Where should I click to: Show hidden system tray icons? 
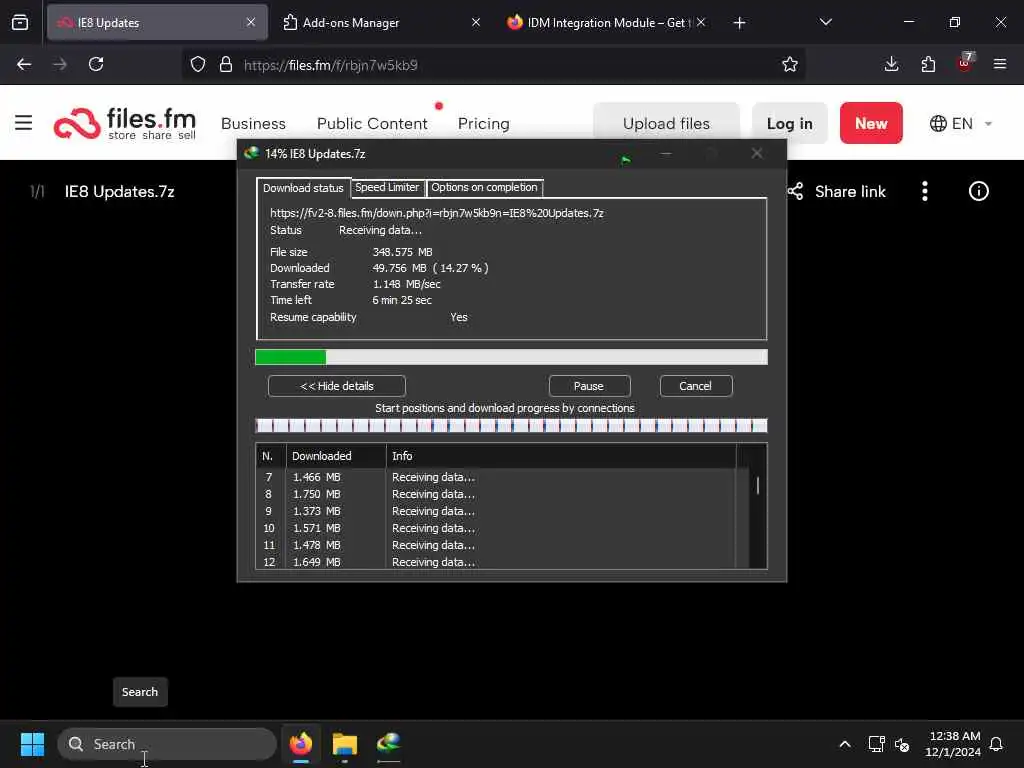[x=844, y=744]
